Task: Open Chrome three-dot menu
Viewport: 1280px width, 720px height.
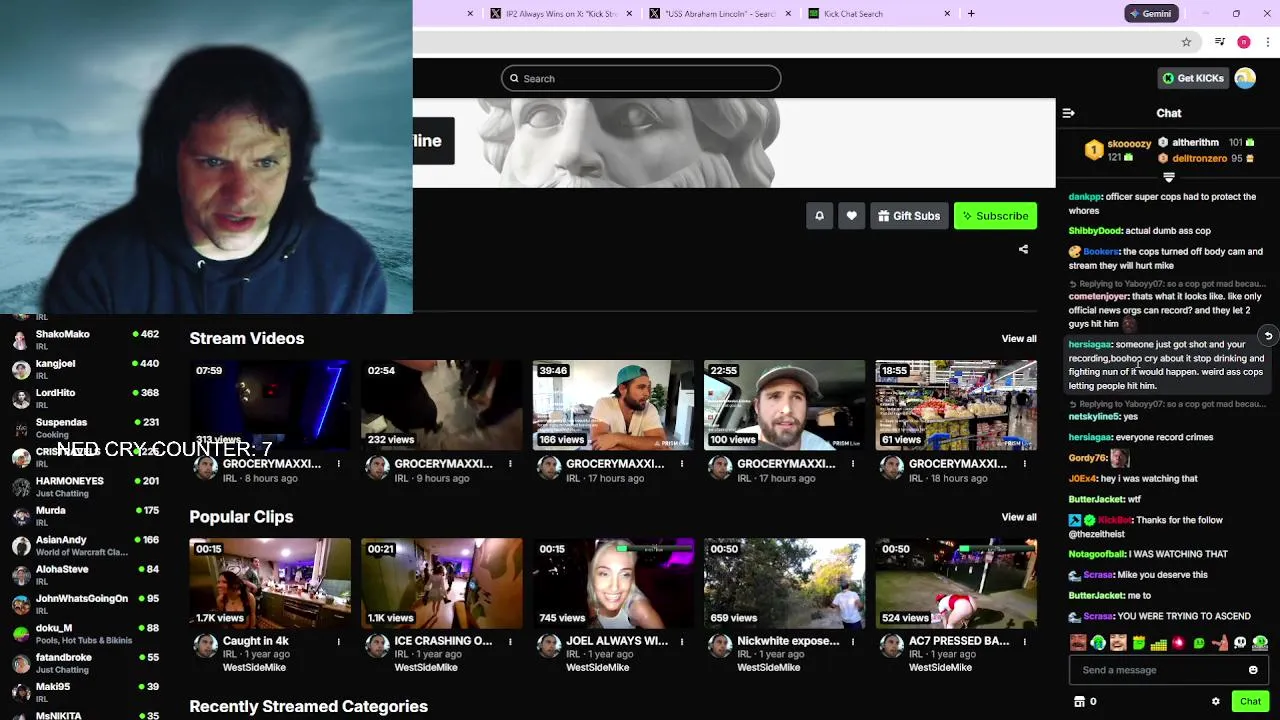Action: (x=1268, y=42)
